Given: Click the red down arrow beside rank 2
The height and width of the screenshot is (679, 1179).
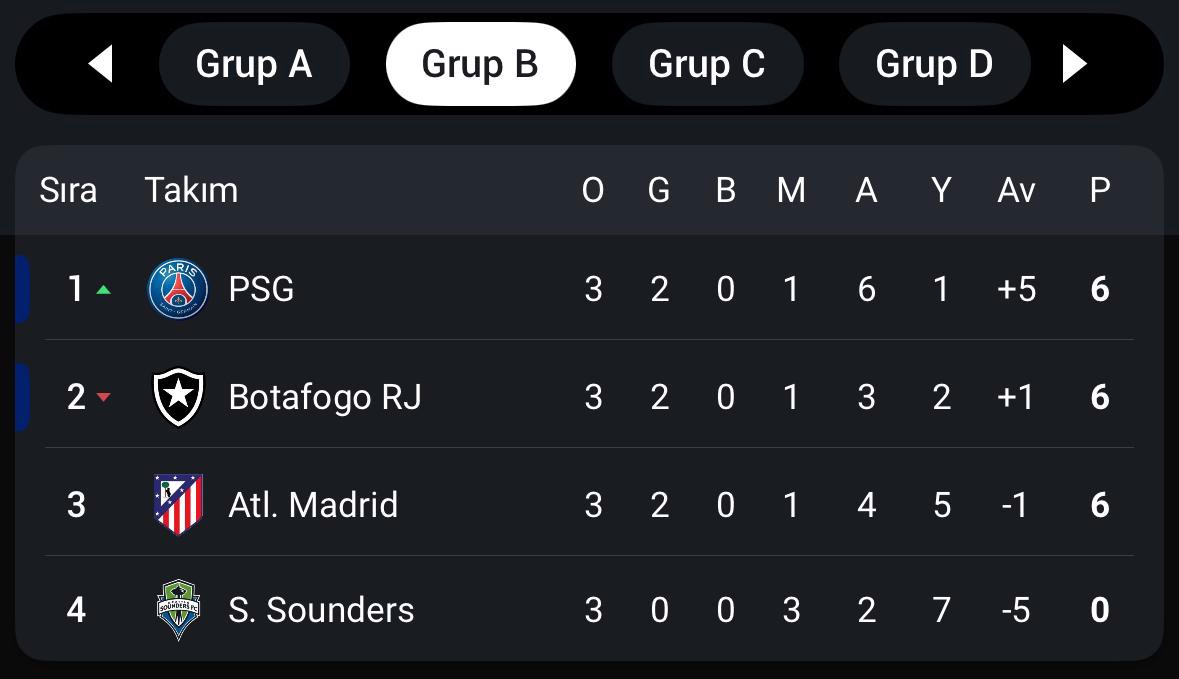Looking at the screenshot, I should [104, 397].
